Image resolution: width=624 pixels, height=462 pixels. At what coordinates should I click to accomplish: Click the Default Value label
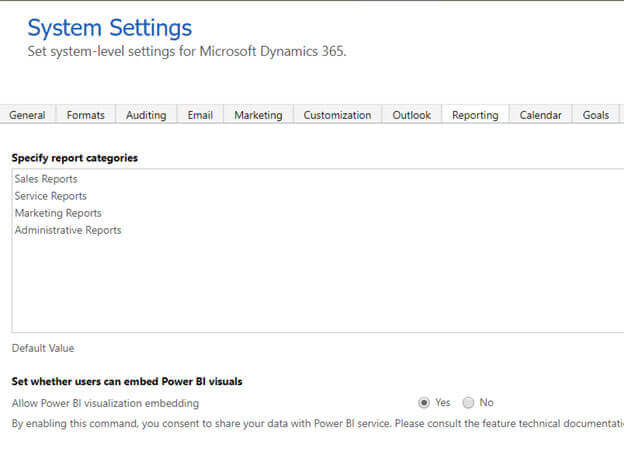pos(43,348)
